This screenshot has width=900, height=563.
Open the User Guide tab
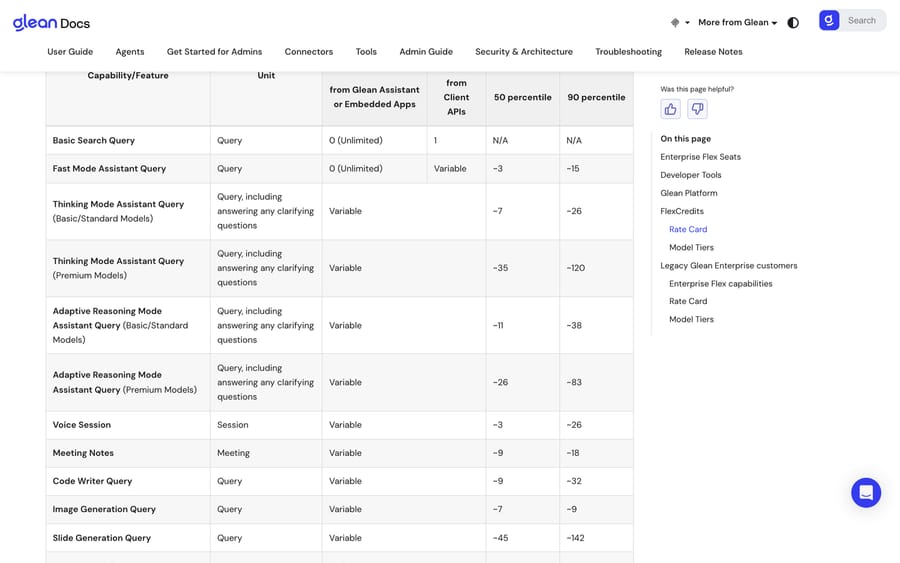[70, 52]
